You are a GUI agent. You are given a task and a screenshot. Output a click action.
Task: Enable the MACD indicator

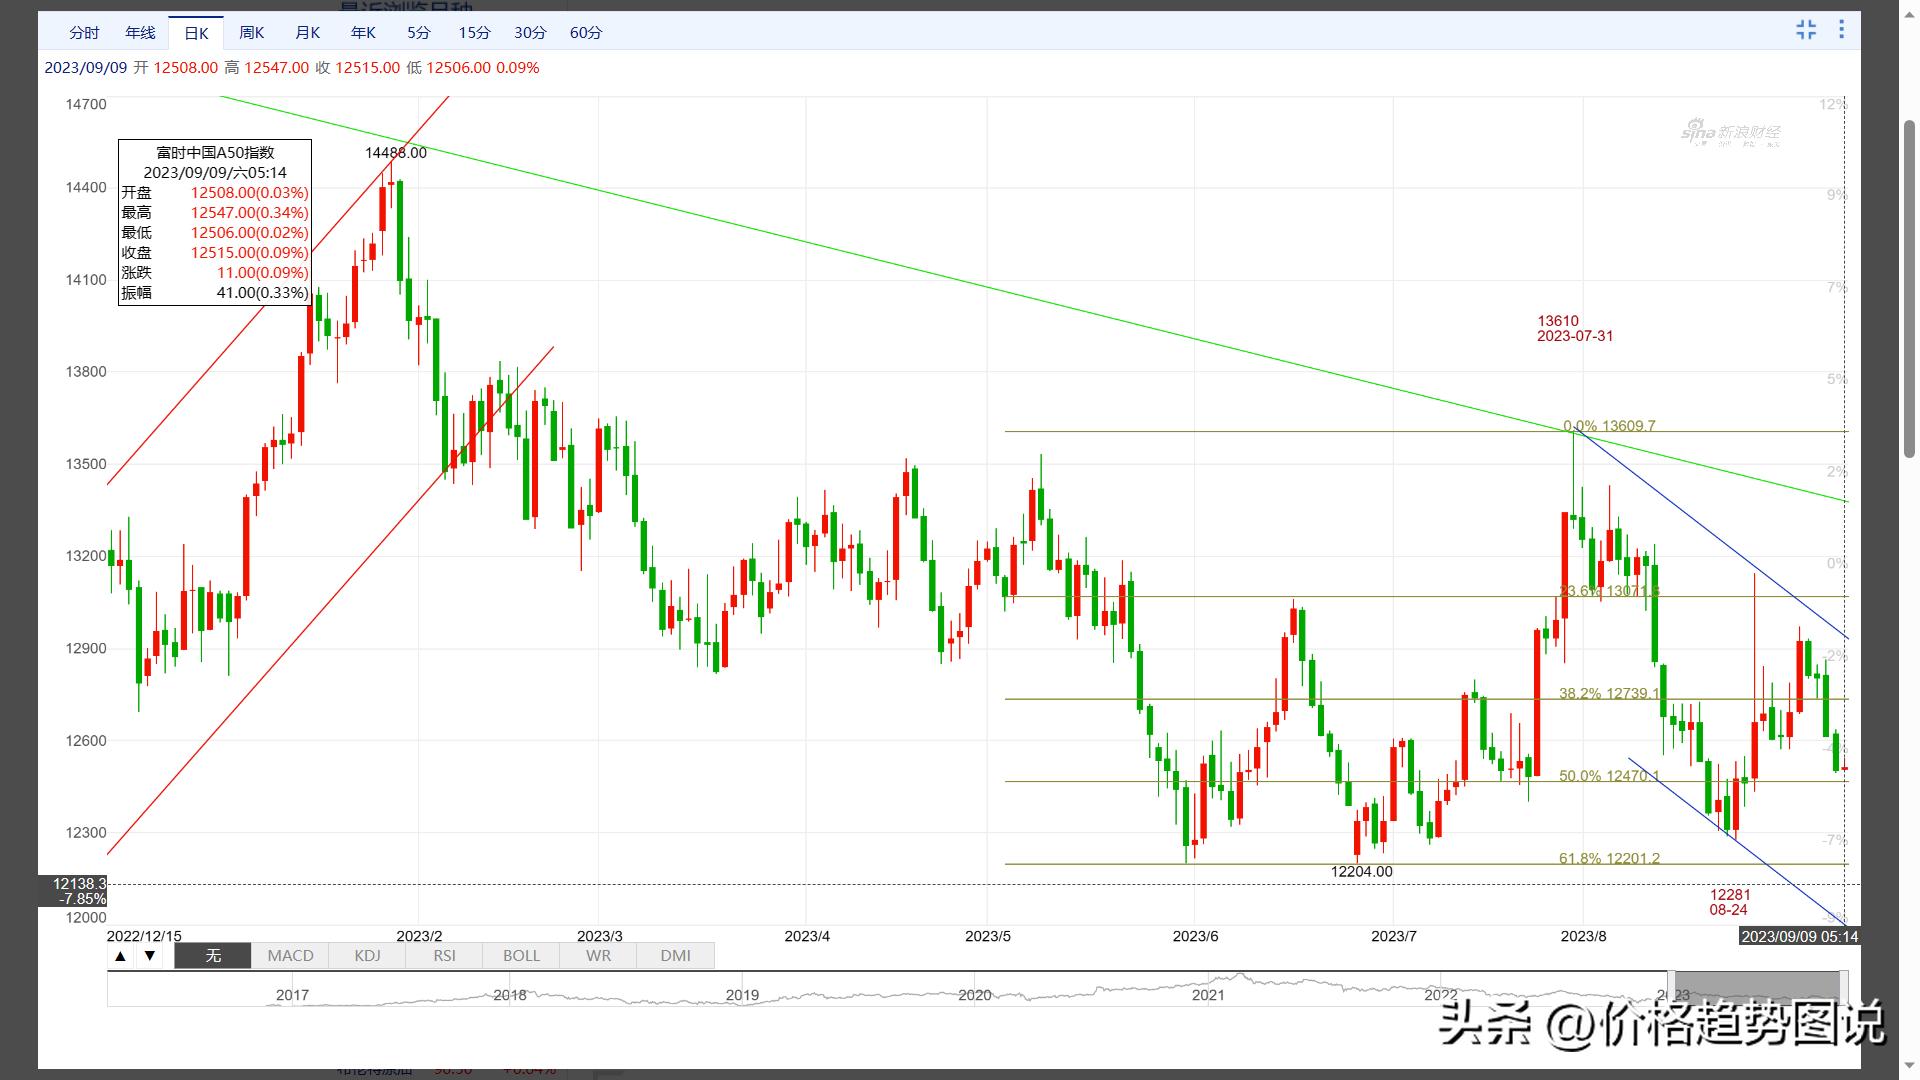290,956
